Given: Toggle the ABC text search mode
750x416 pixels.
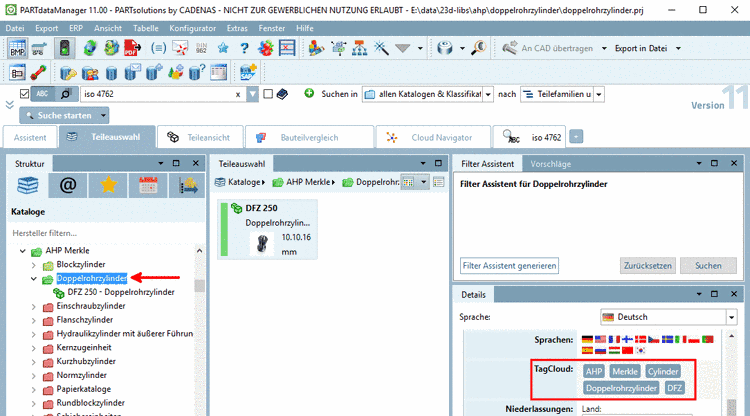Looking at the screenshot, I should (43, 94).
